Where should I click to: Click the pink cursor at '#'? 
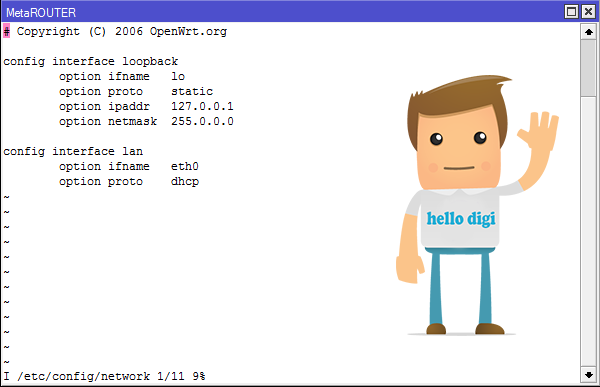tap(7, 31)
